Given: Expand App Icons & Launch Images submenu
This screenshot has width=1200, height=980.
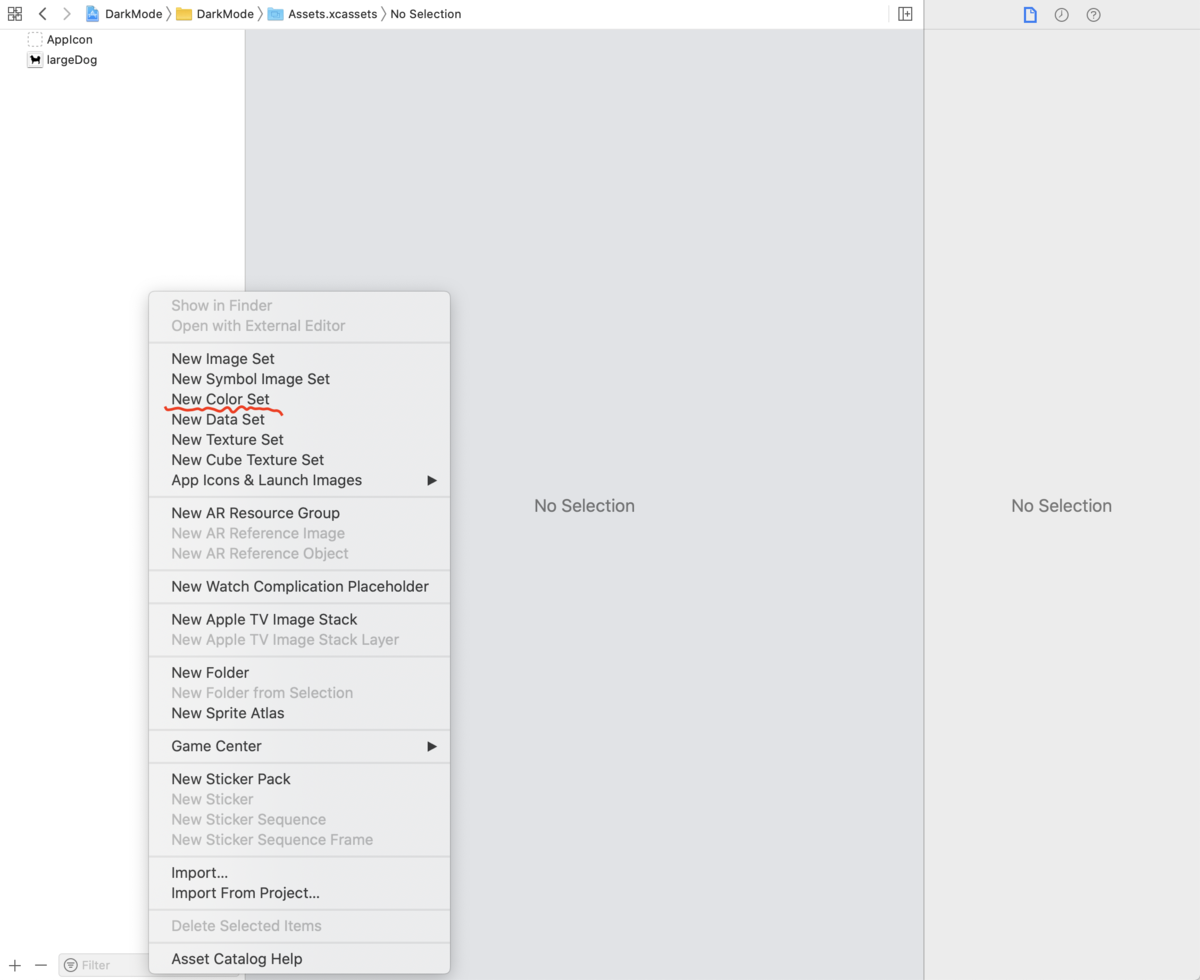Looking at the screenshot, I should point(299,480).
